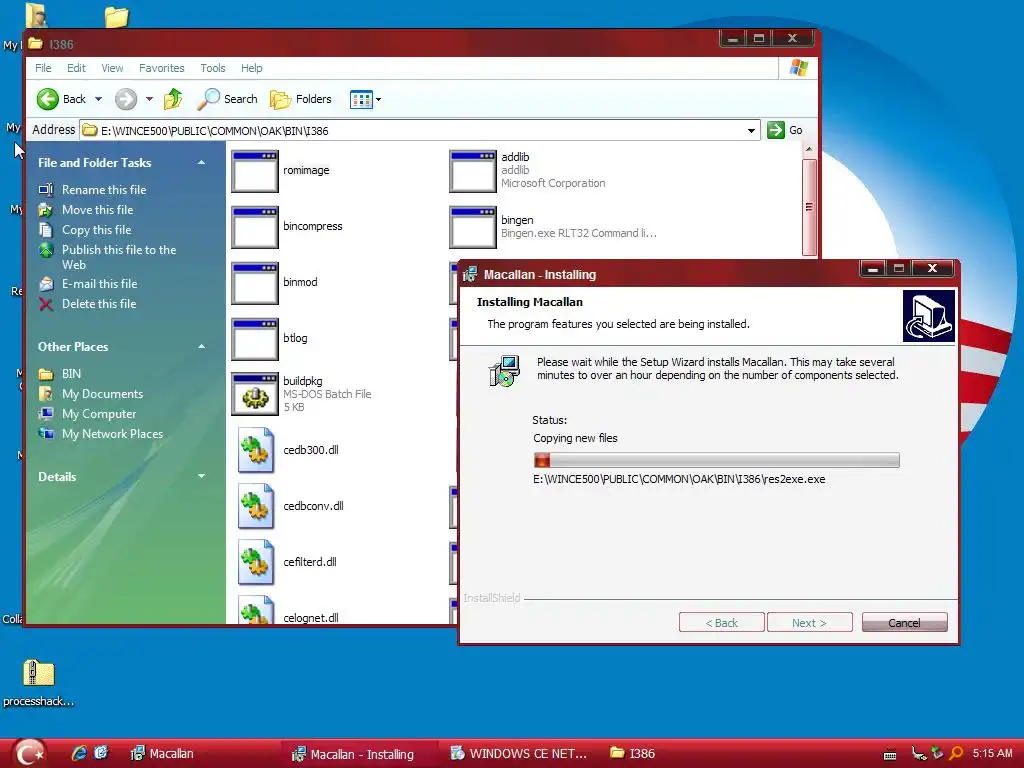This screenshot has width=1024, height=768.
Task: Click the Back arrow icon in the I386 Explorer window
Action: coord(47,99)
